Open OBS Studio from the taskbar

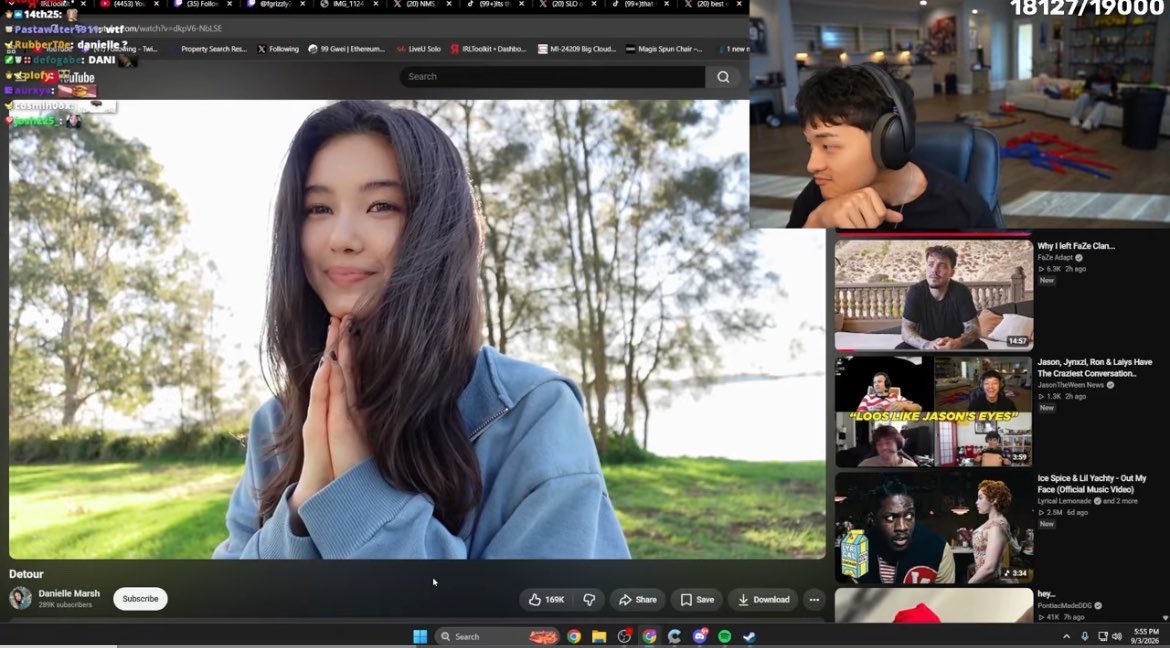point(625,637)
